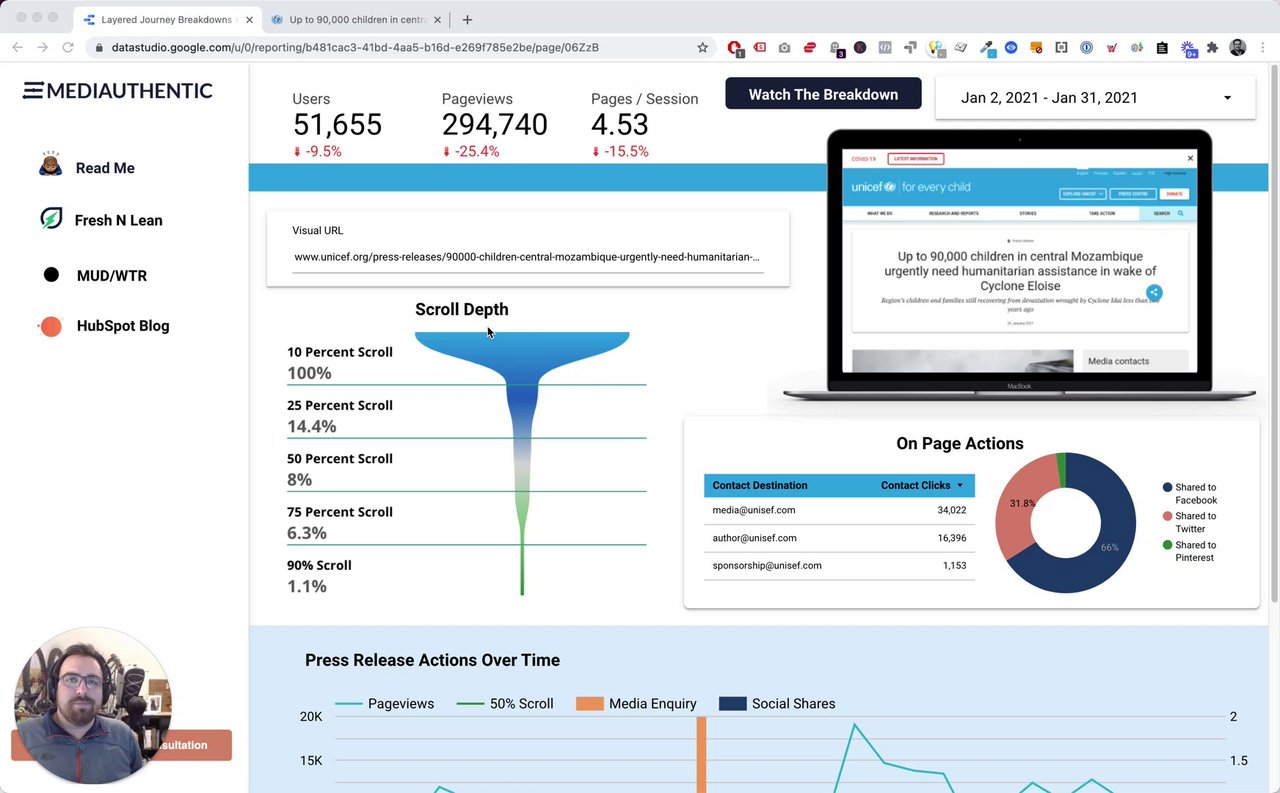The height and width of the screenshot is (793, 1280).
Task: Click the sponsorship@unisef.com row
Action: point(839,566)
